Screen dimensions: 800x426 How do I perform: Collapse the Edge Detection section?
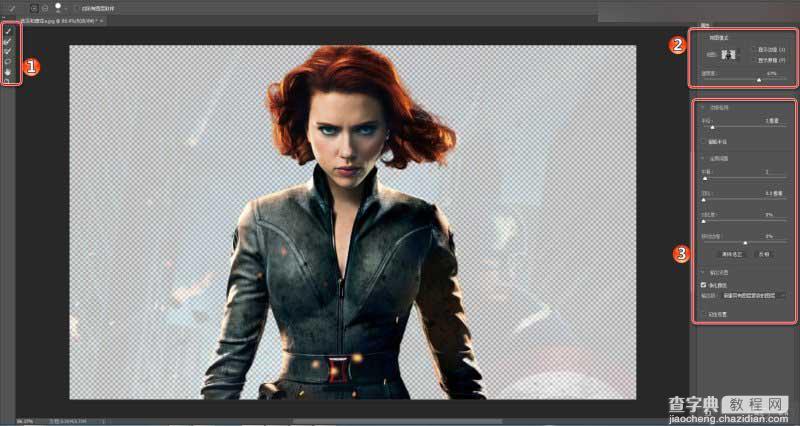[703, 108]
